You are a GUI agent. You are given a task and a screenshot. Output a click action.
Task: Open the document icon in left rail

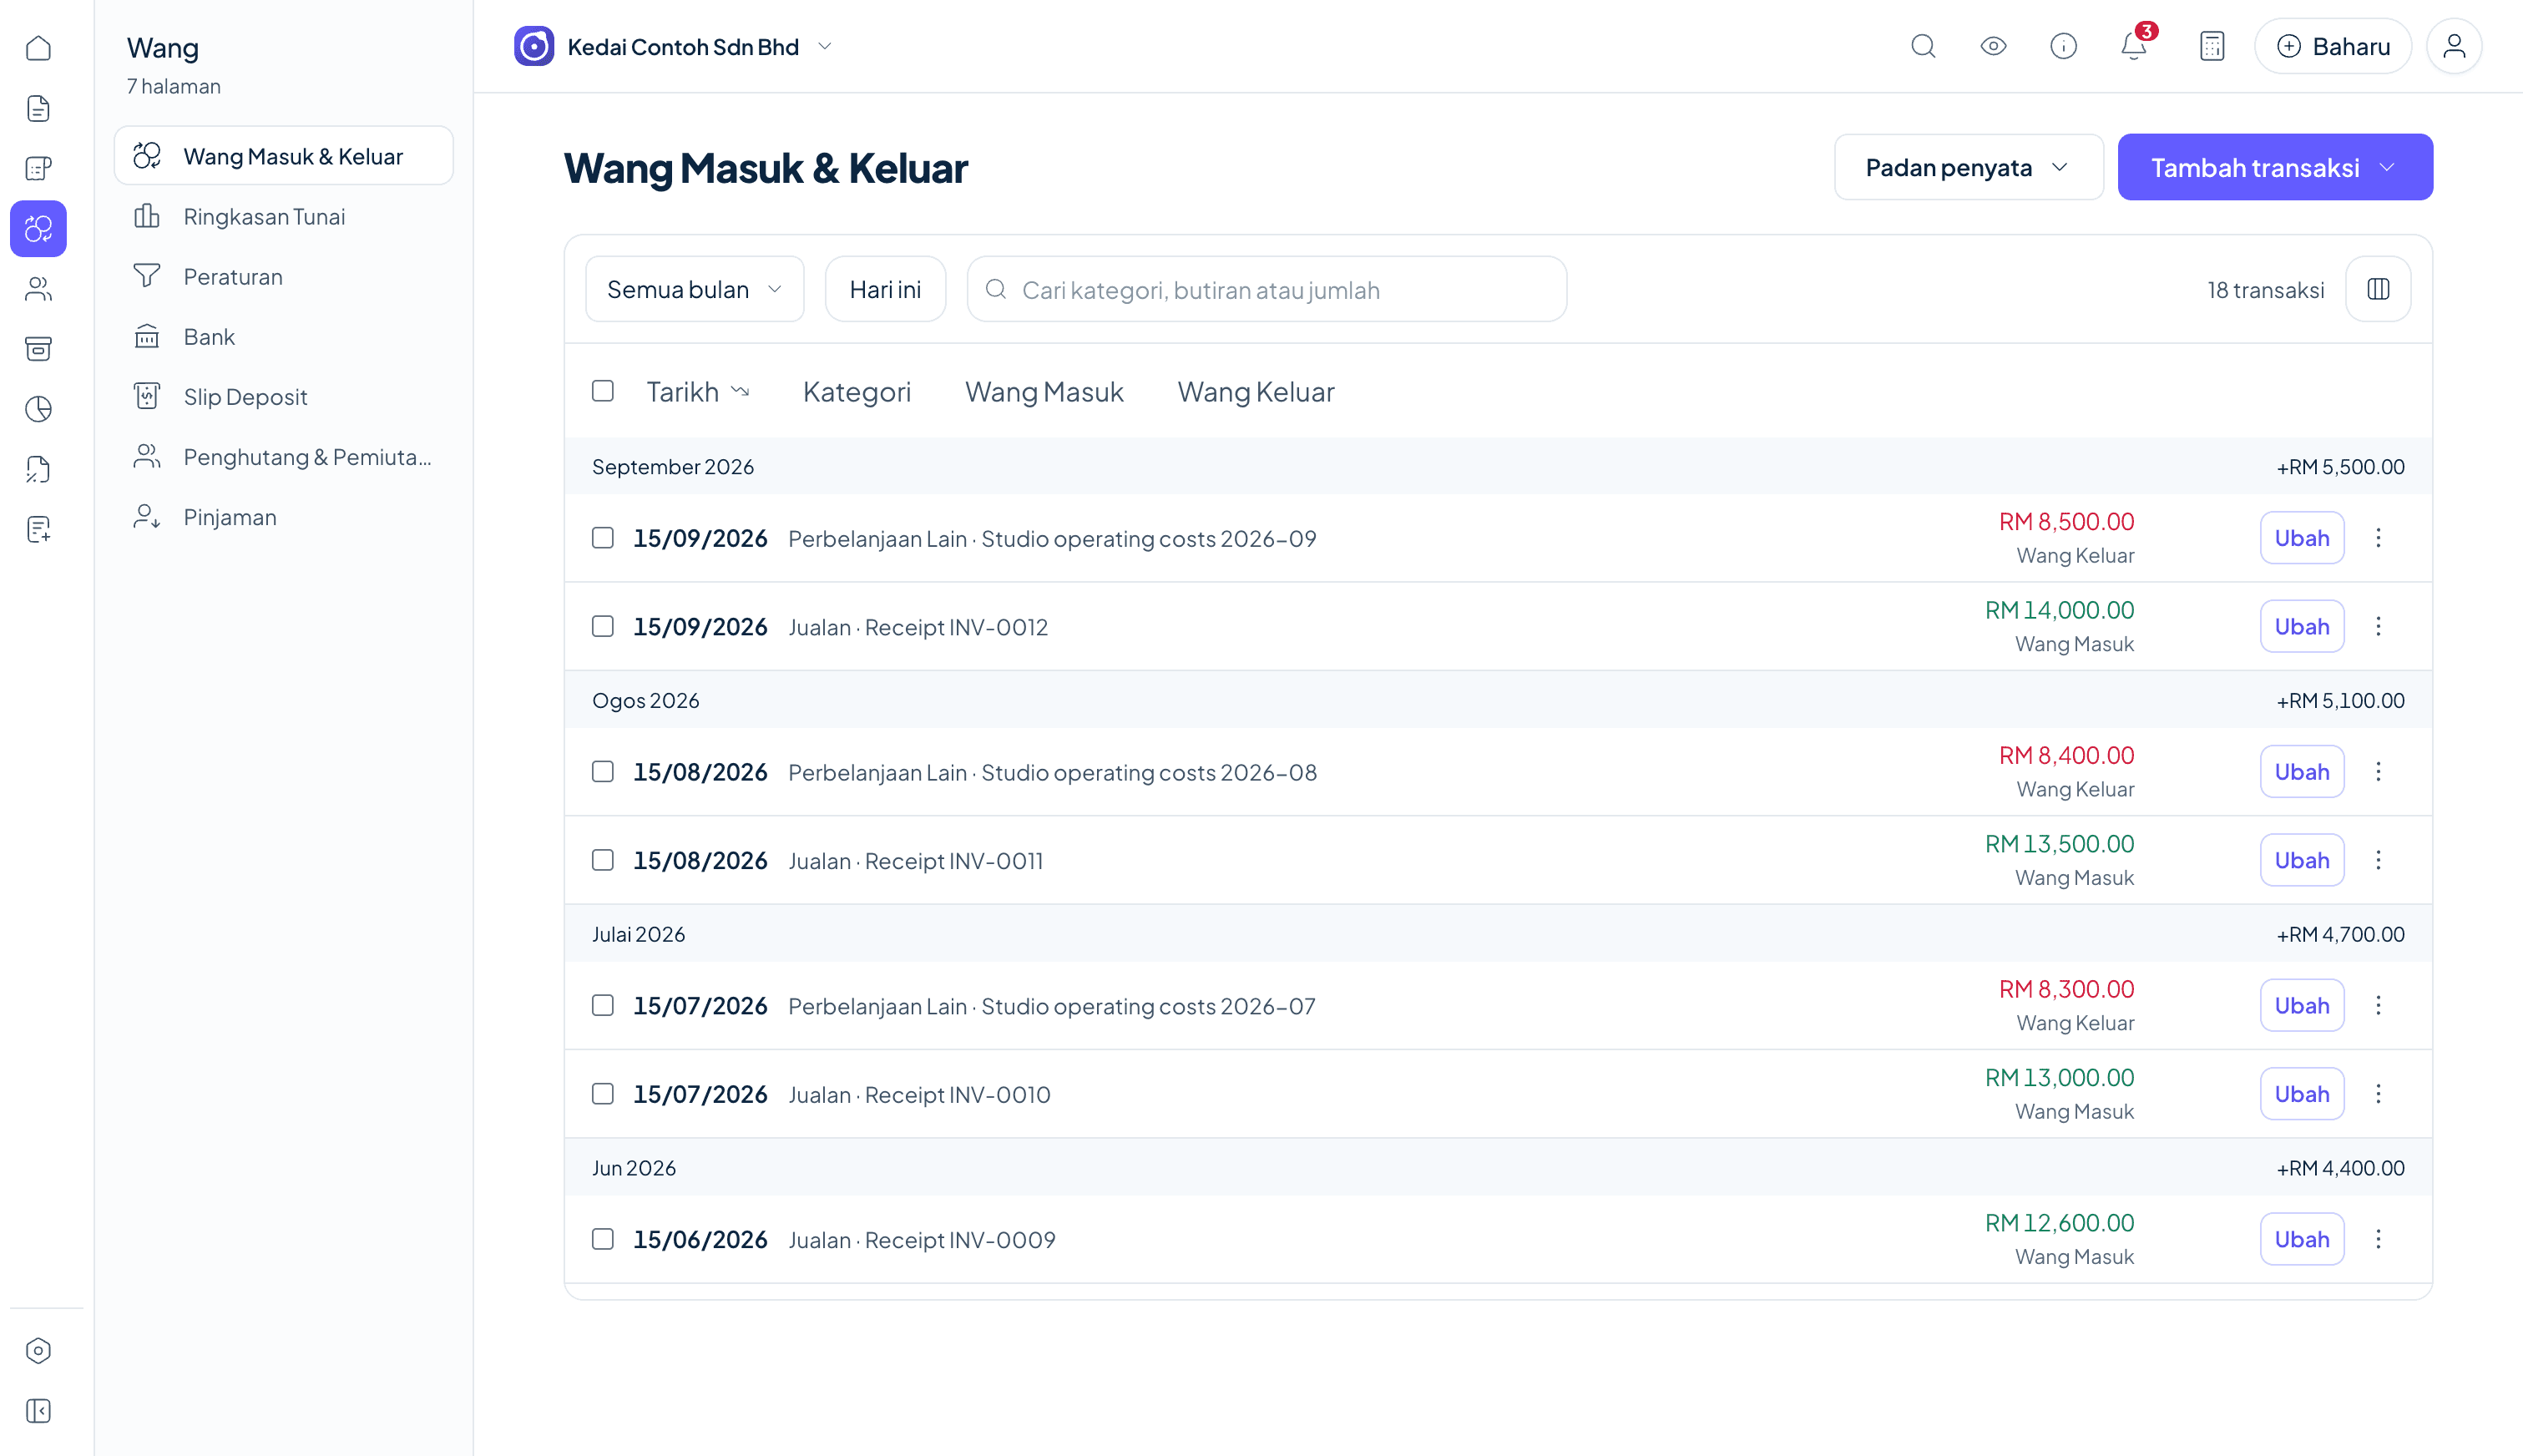[38, 108]
